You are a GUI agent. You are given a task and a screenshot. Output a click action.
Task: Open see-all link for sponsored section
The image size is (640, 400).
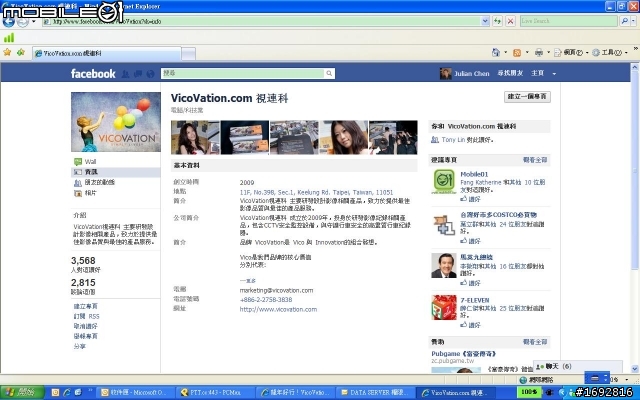click(535, 342)
